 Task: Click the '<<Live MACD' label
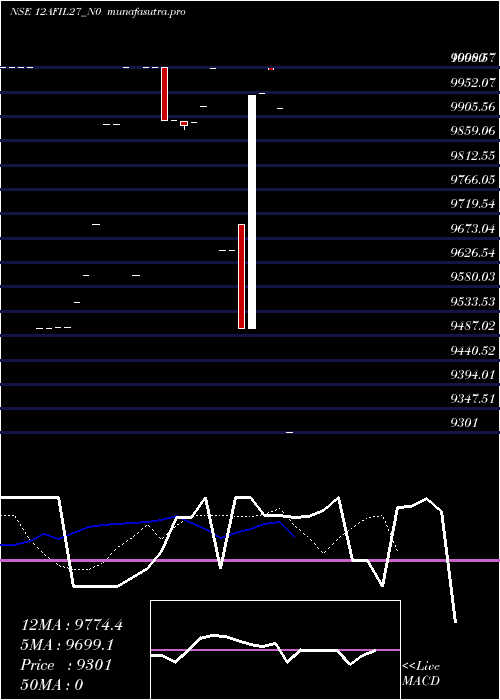tap(421, 673)
